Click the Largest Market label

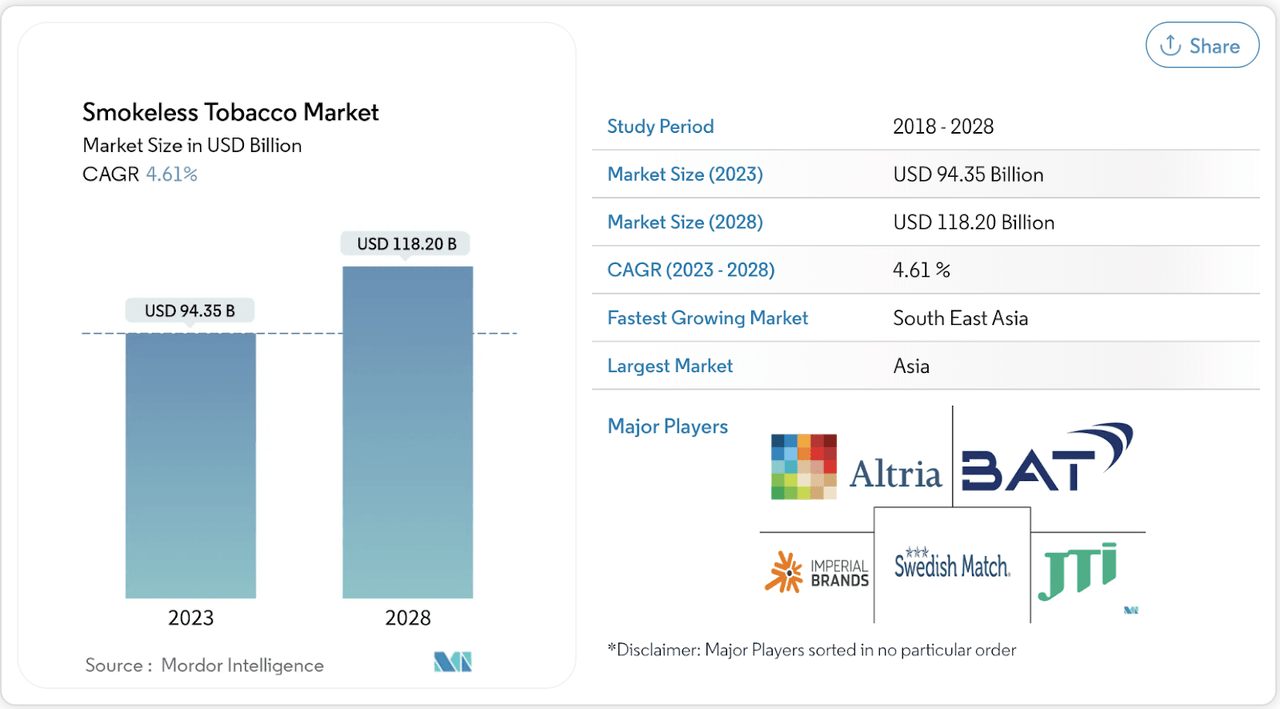[x=670, y=366]
